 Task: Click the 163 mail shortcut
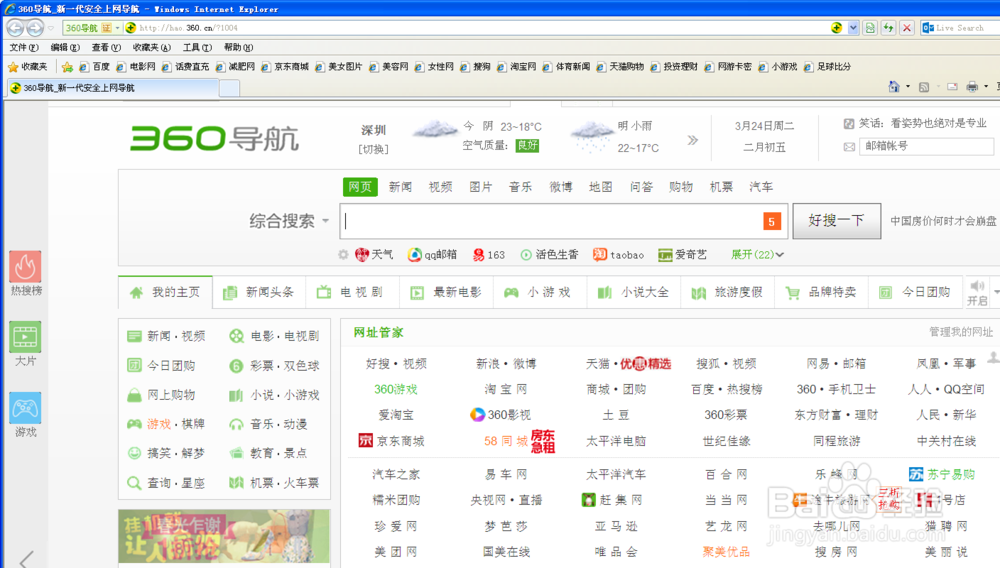coord(489,254)
